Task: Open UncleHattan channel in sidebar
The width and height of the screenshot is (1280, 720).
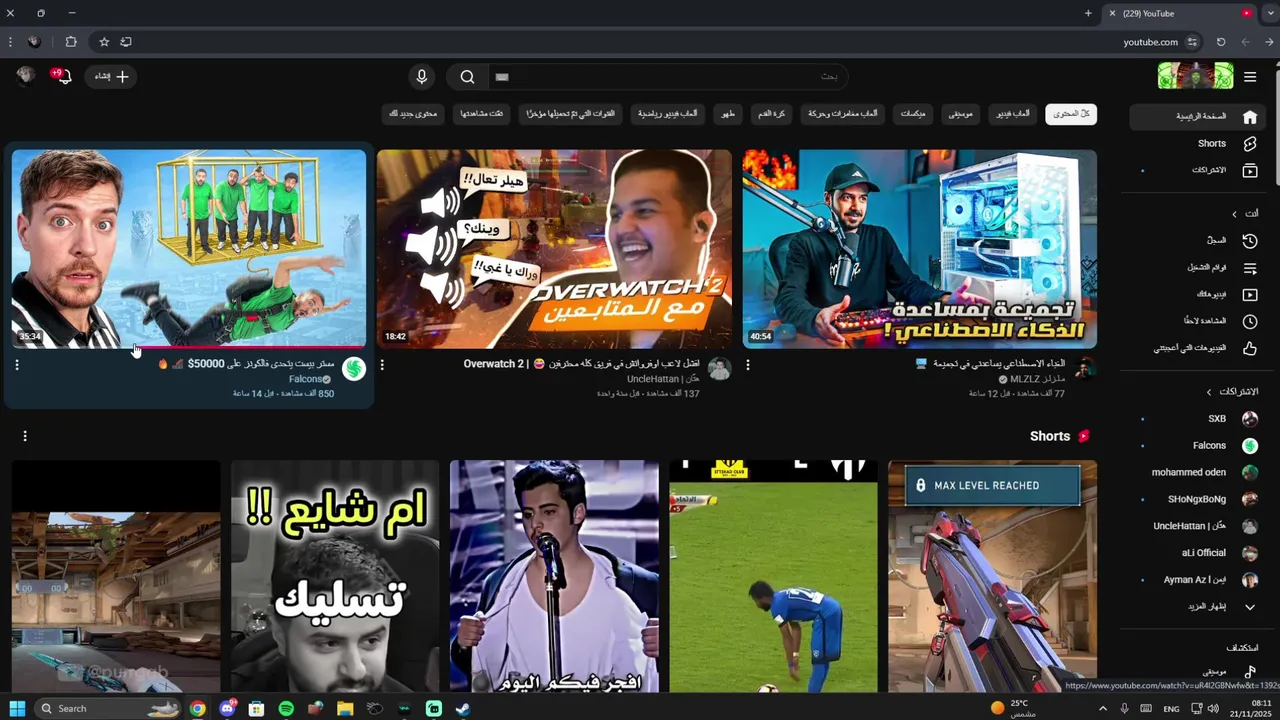Action: pos(1196,526)
